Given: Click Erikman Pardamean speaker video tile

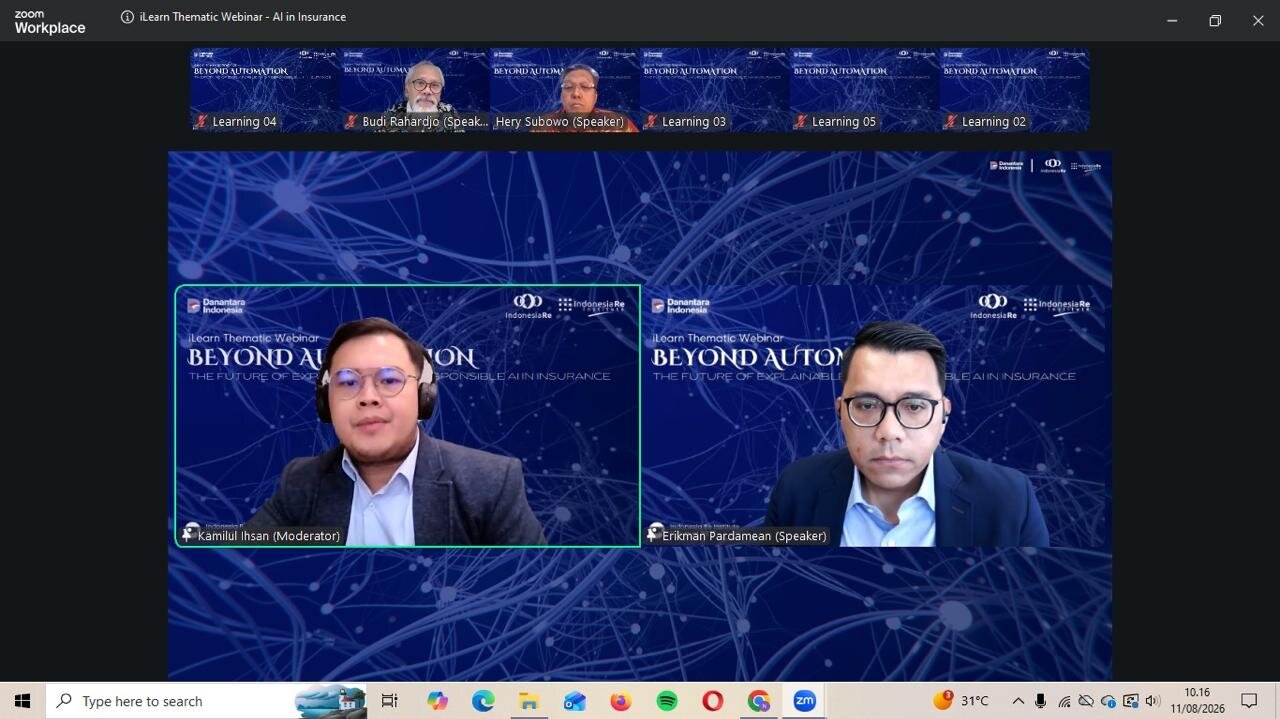Looking at the screenshot, I should click(x=875, y=416).
